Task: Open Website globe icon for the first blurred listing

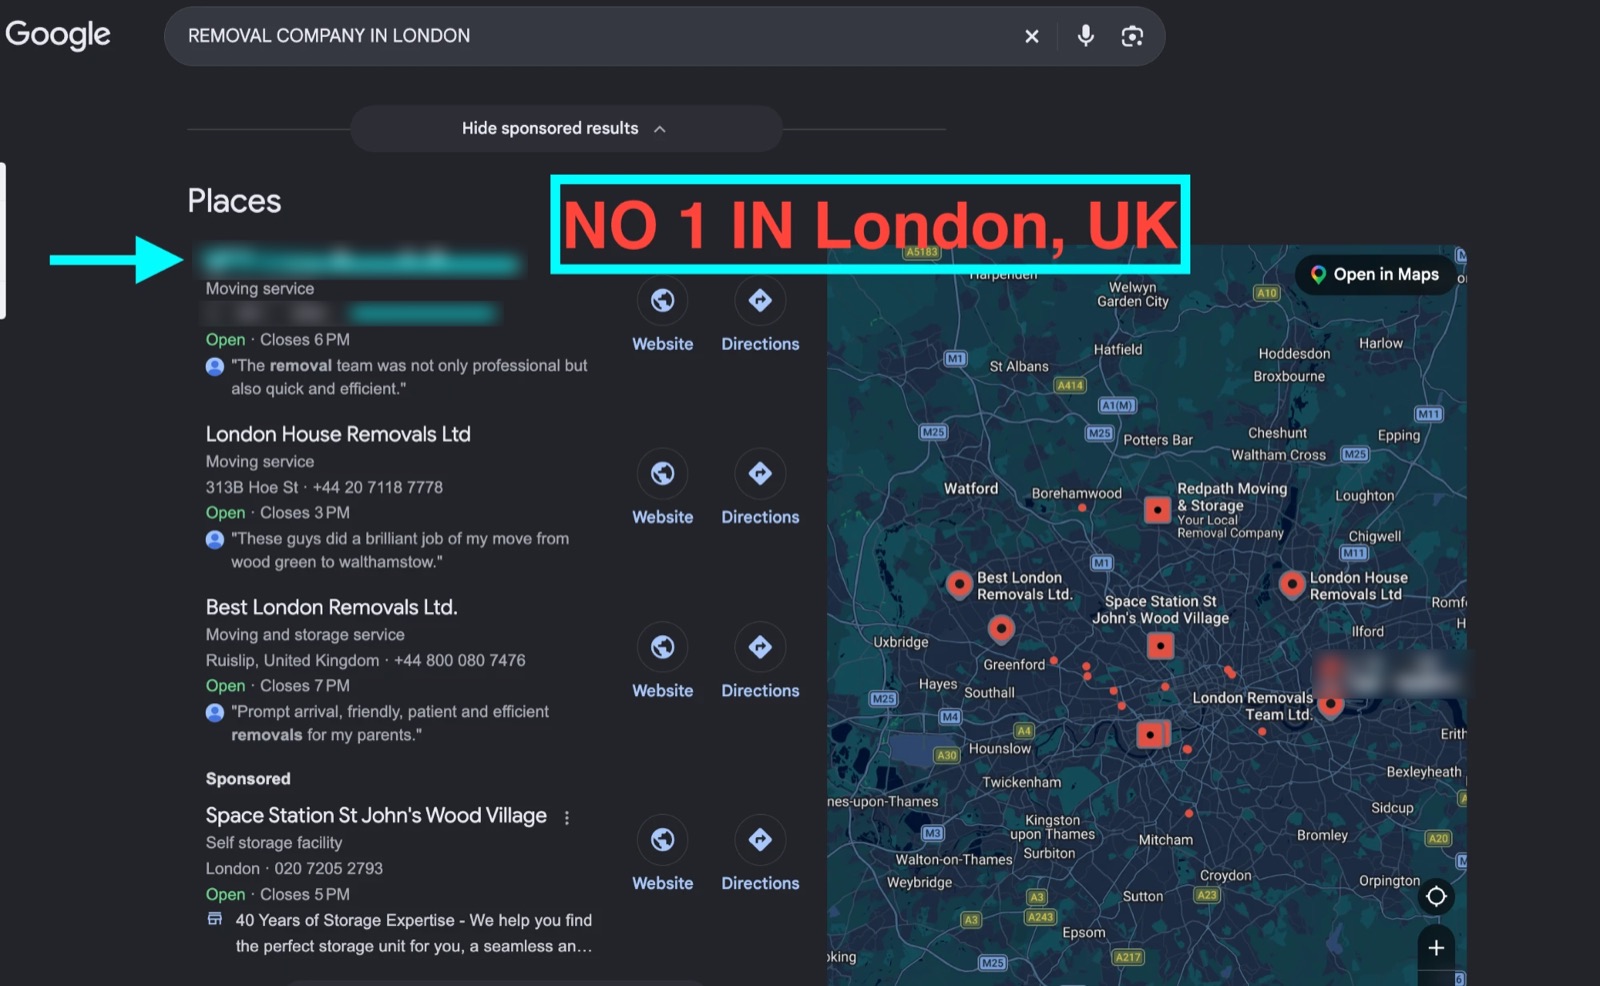Action: [x=662, y=300]
